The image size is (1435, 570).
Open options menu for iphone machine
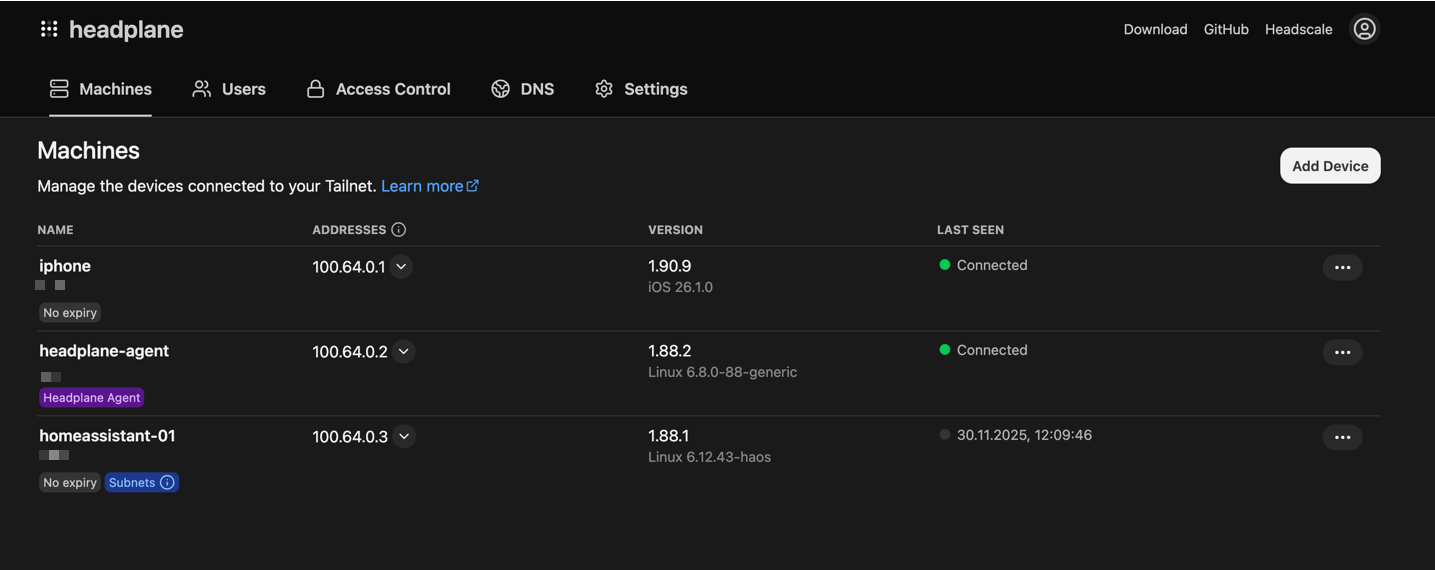pos(1342,267)
